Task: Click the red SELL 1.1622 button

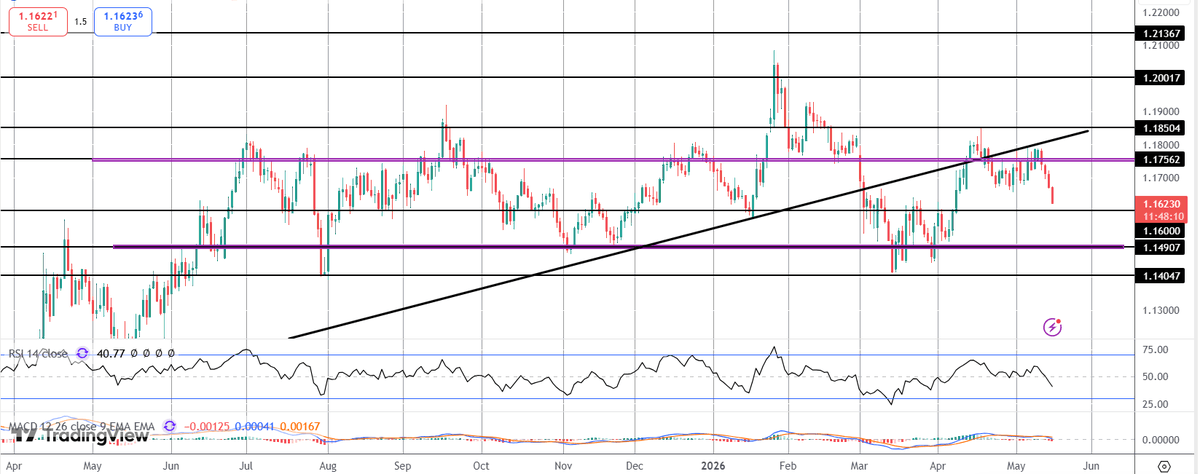Action: tap(38, 21)
